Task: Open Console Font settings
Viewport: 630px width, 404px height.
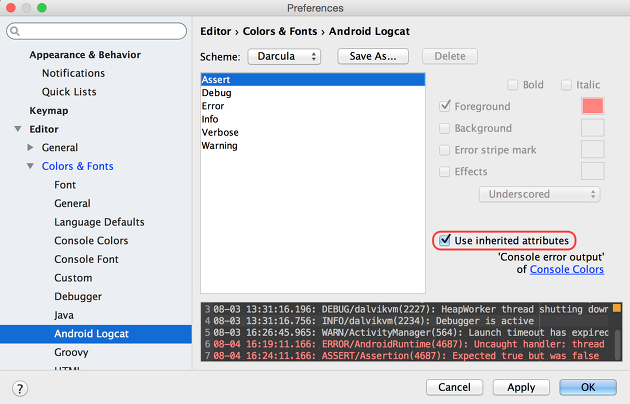Action: [86, 259]
